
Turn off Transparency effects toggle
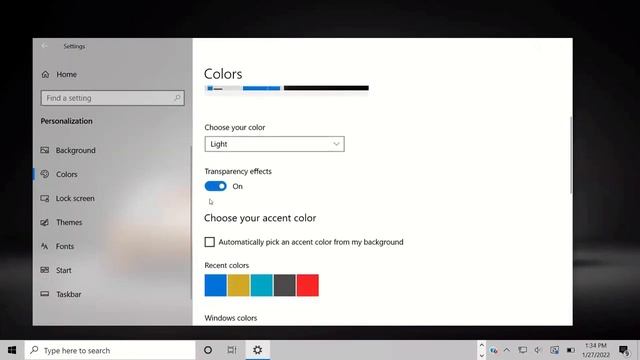coord(216,186)
